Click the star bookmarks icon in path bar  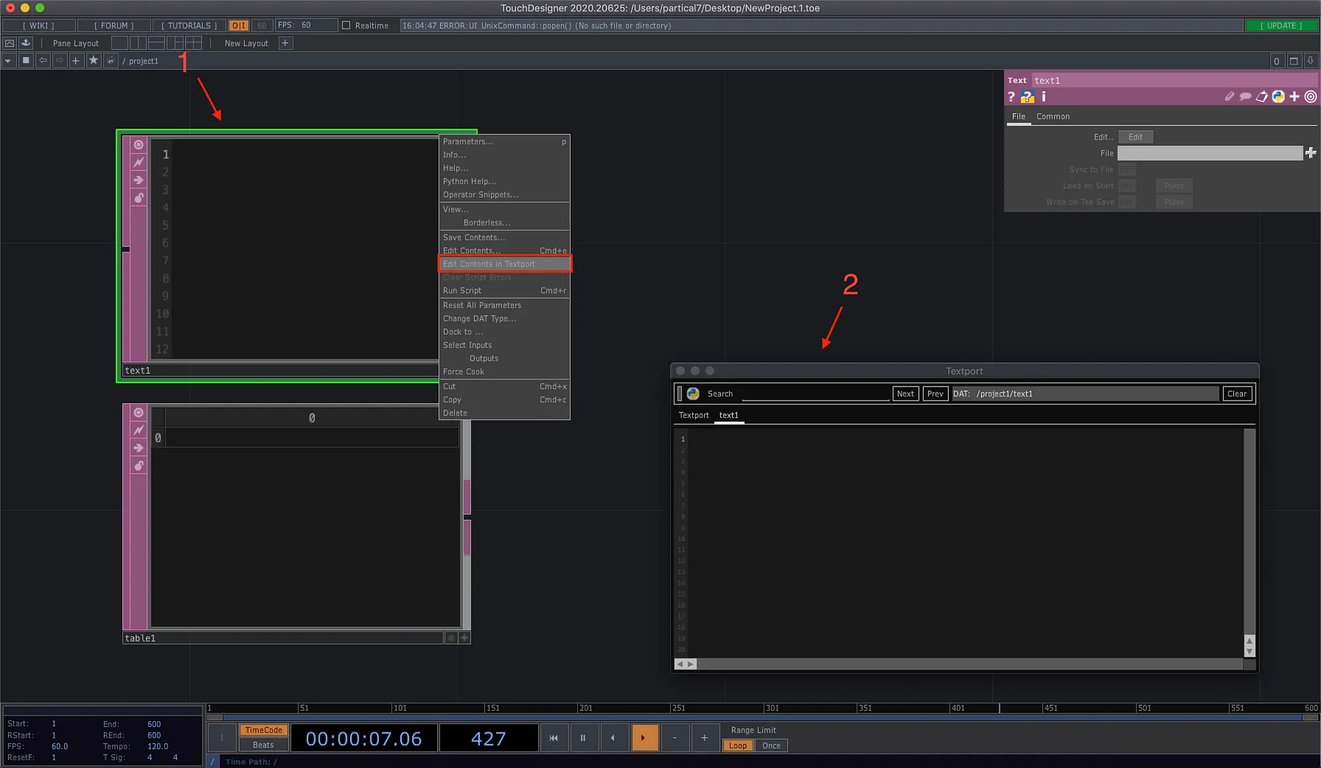coord(93,61)
